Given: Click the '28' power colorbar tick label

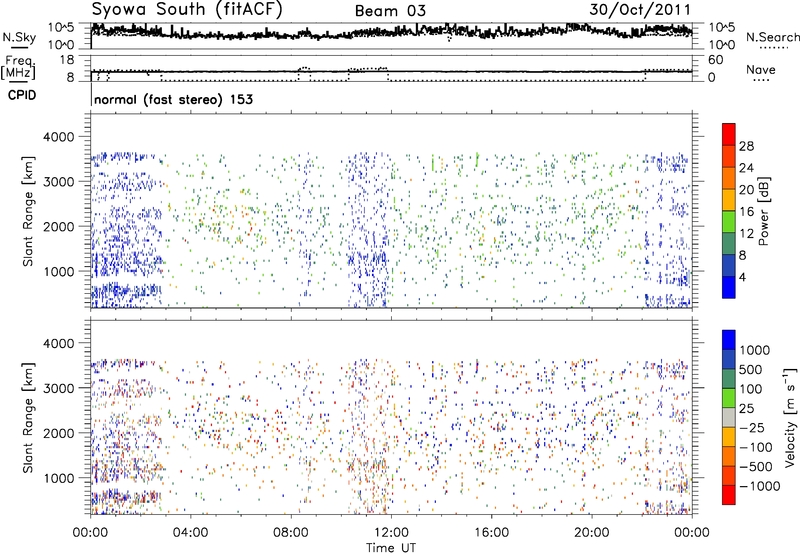Looking at the screenshot, I should click(x=746, y=146).
